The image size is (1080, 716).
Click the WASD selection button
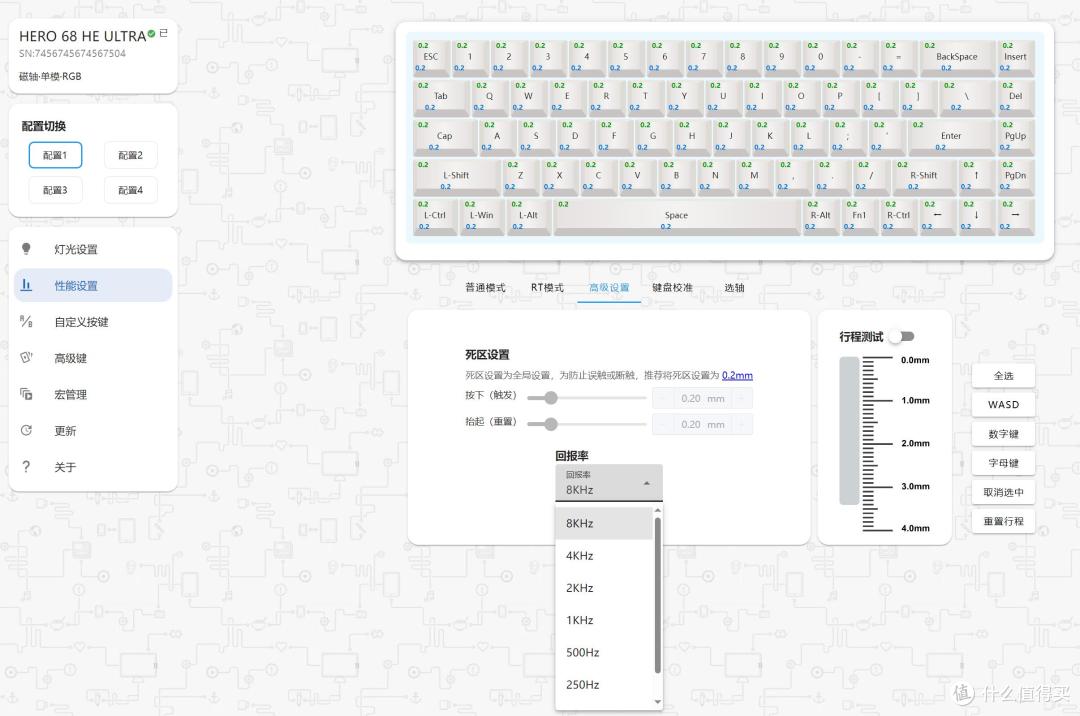pyautogui.click(x=1004, y=404)
